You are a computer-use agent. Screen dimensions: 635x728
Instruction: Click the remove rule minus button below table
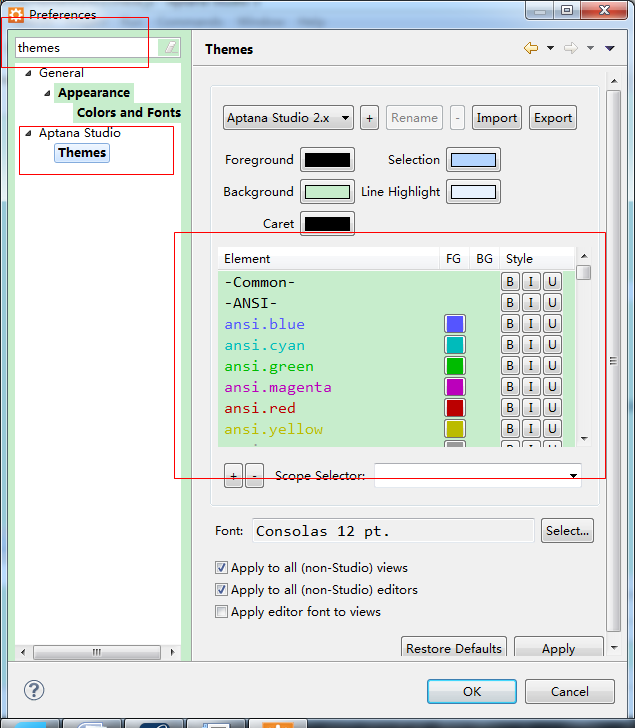pyautogui.click(x=254, y=476)
